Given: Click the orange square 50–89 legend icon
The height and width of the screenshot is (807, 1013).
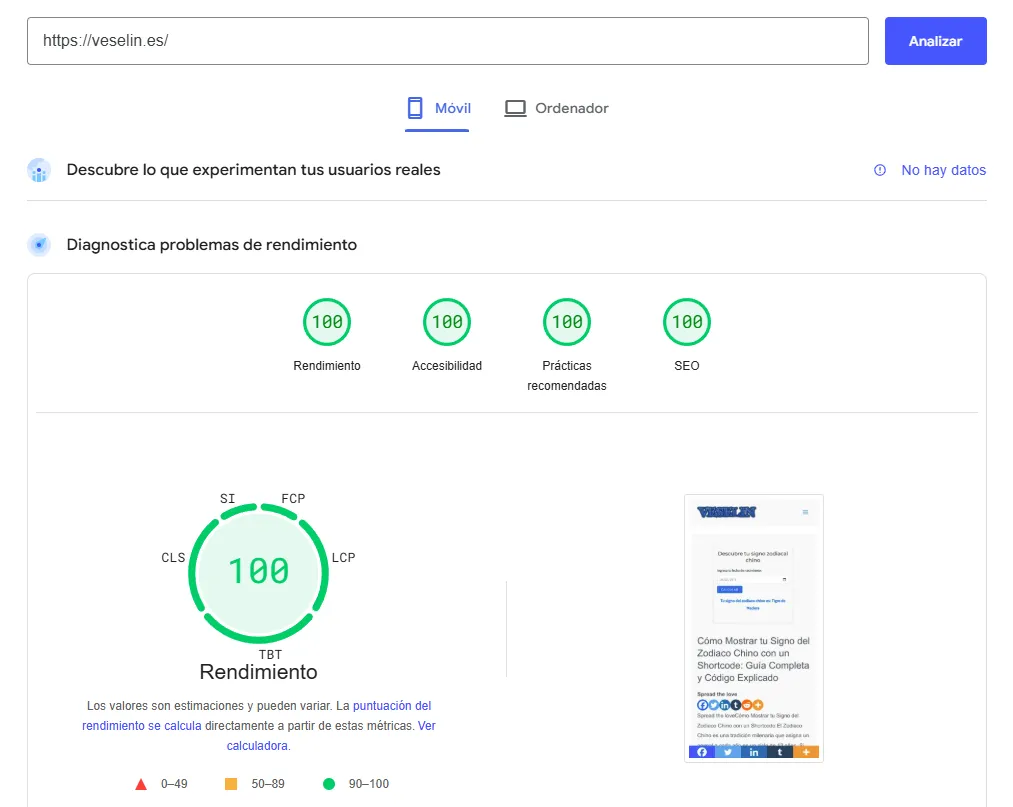Looking at the screenshot, I should coord(231,784).
